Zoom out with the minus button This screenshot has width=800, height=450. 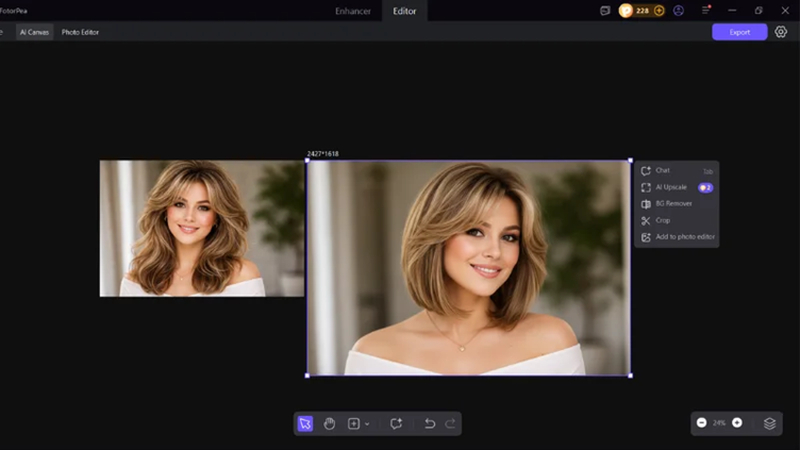[702, 422]
